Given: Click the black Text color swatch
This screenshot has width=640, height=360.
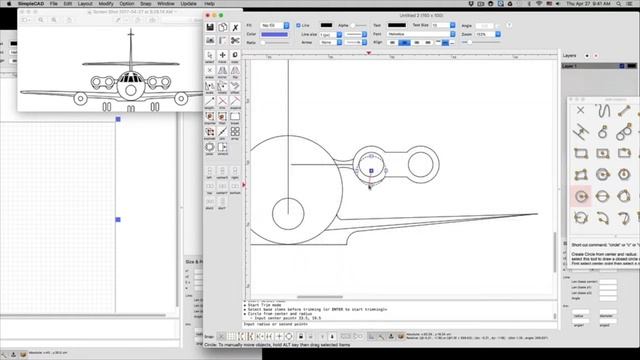Looking at the screenshot, I should pos(397,25).
